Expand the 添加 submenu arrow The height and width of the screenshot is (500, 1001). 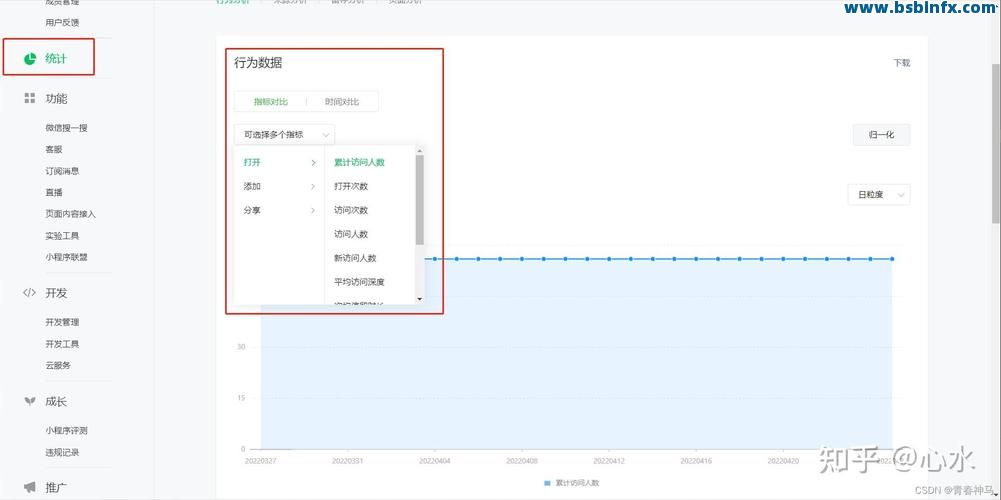[x=313, y=186]
